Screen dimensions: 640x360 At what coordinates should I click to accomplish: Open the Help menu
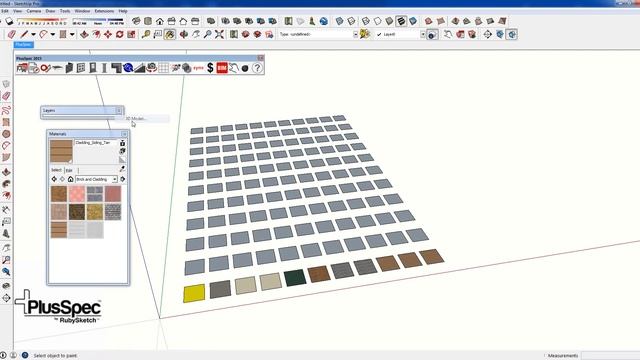(123, 11)
